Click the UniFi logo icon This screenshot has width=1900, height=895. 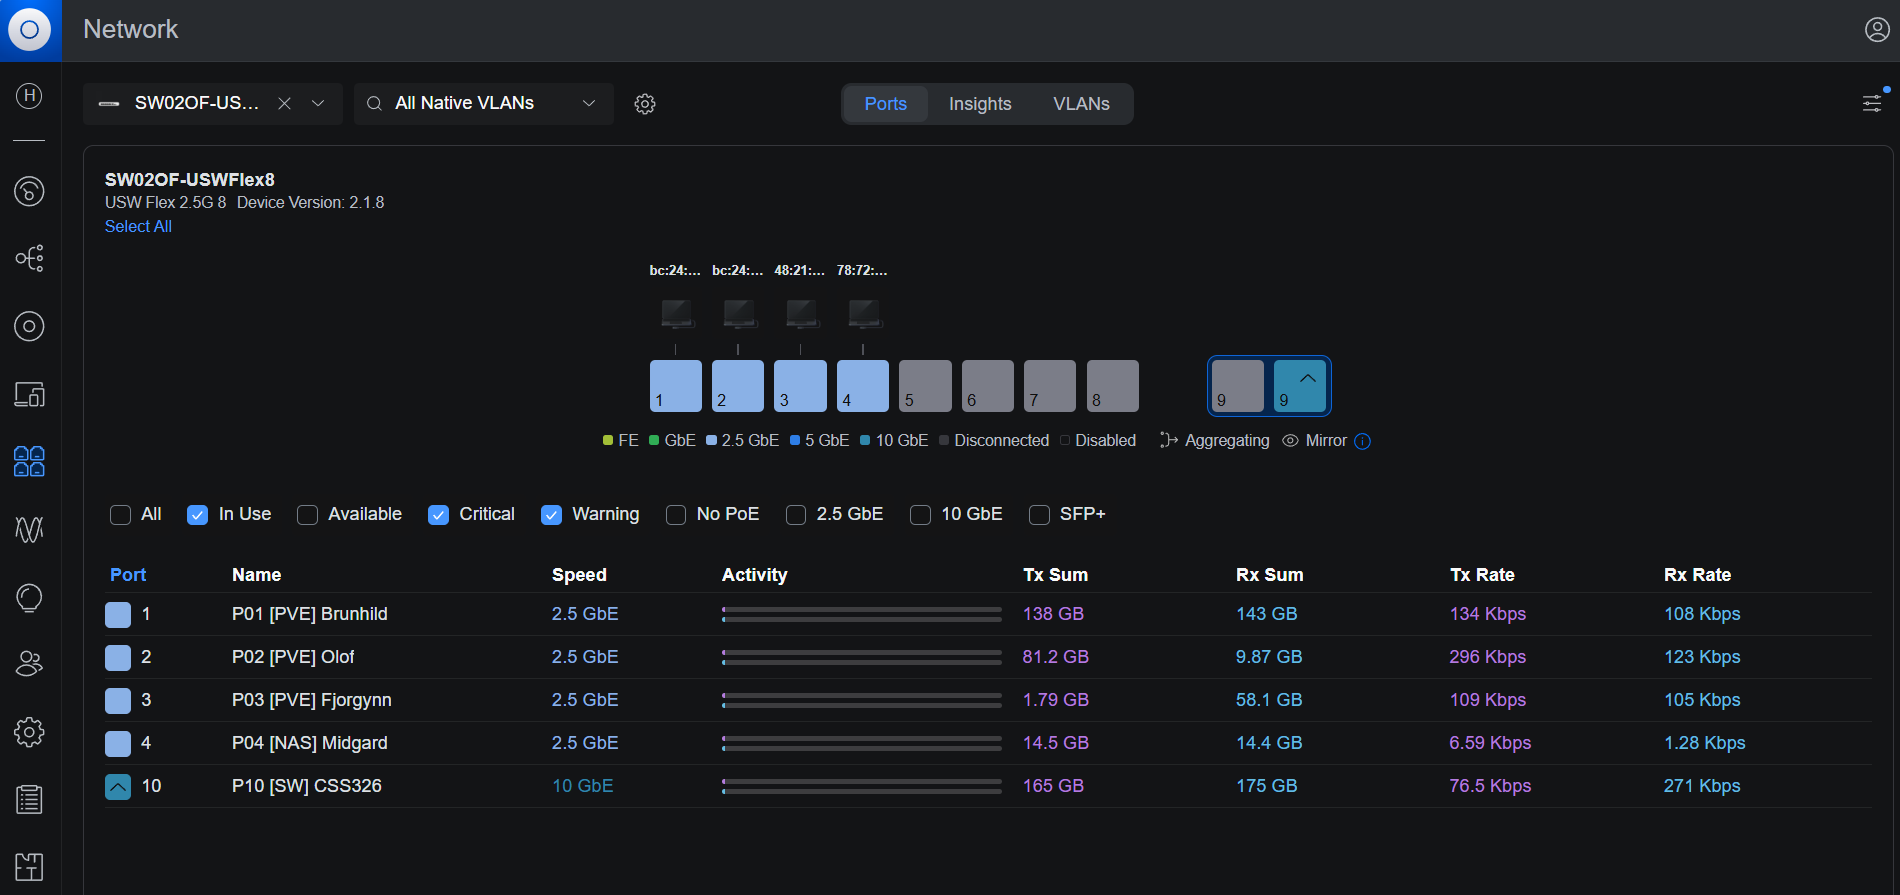(30, 30)
